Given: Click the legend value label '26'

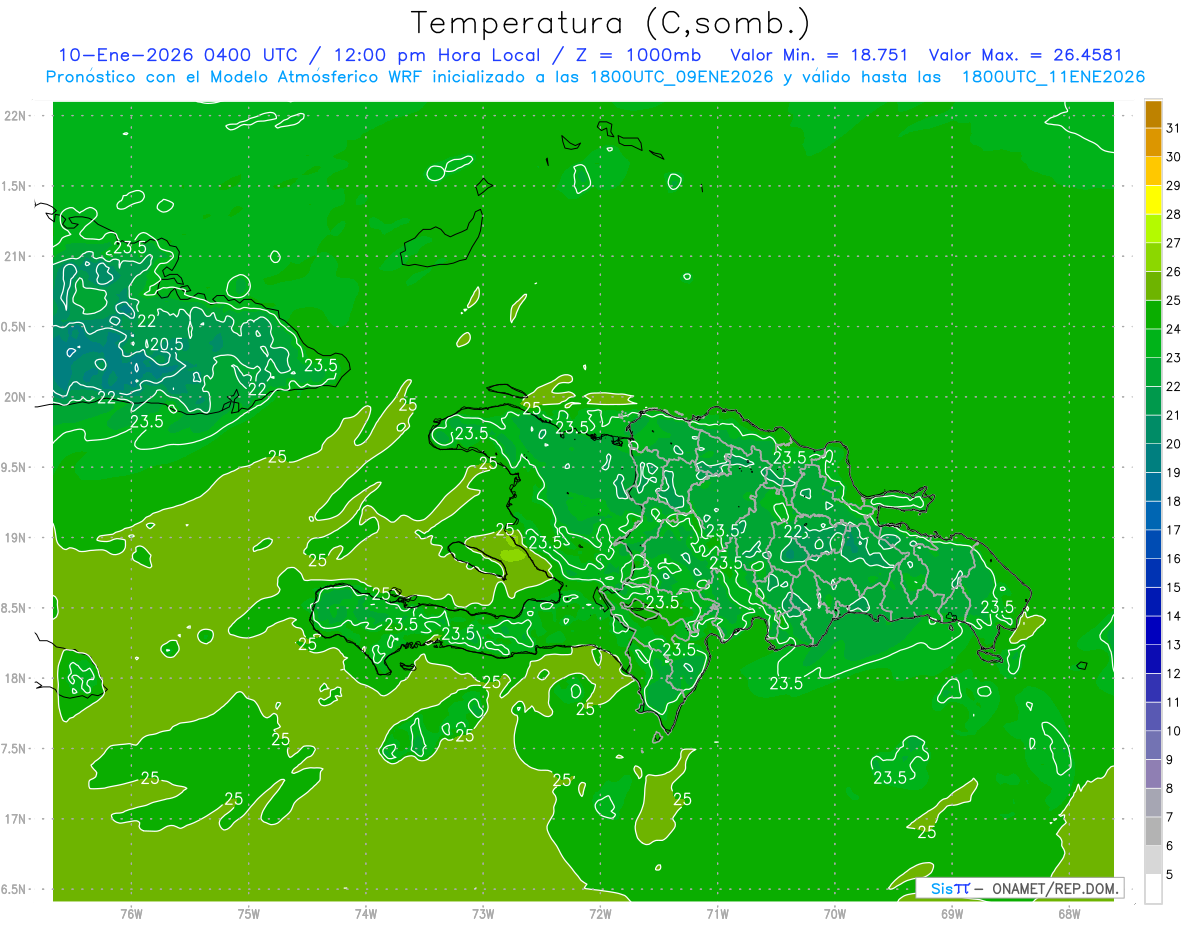Looking at the screenshot, I should click(1174, 272).
